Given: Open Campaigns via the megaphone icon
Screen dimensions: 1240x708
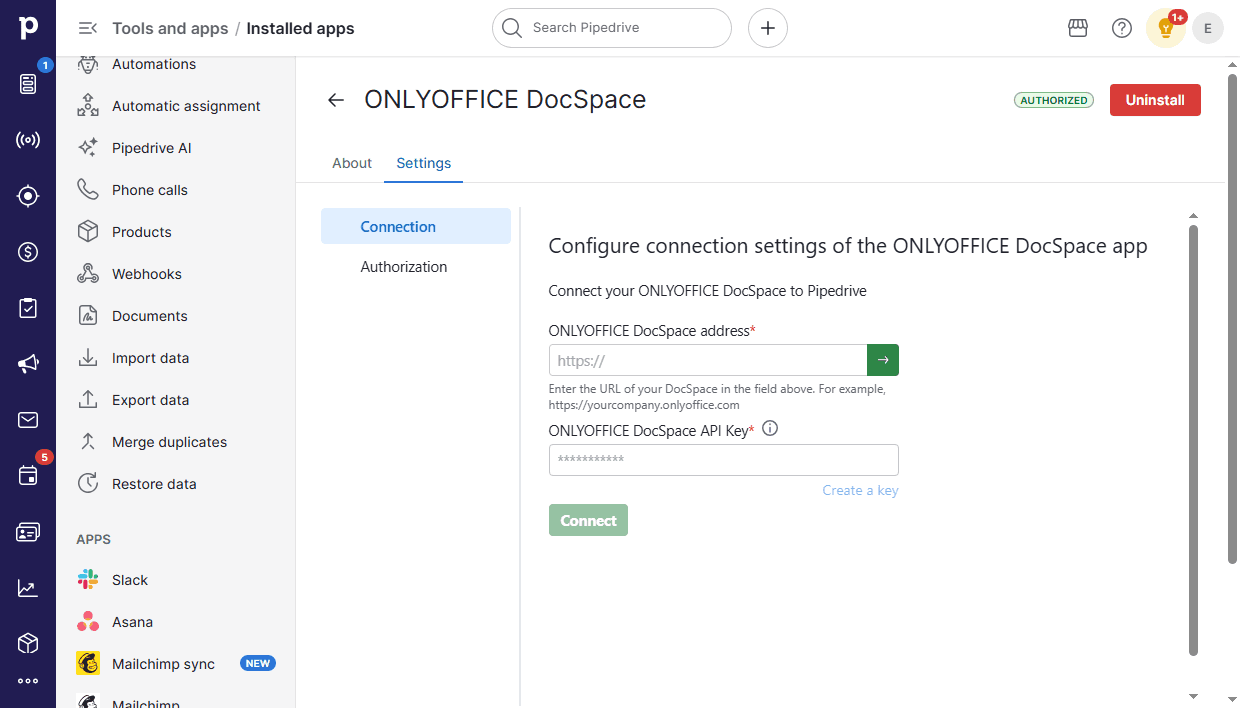Looking at the screenshot, I should pyautogui.click(x=28, y=364).
